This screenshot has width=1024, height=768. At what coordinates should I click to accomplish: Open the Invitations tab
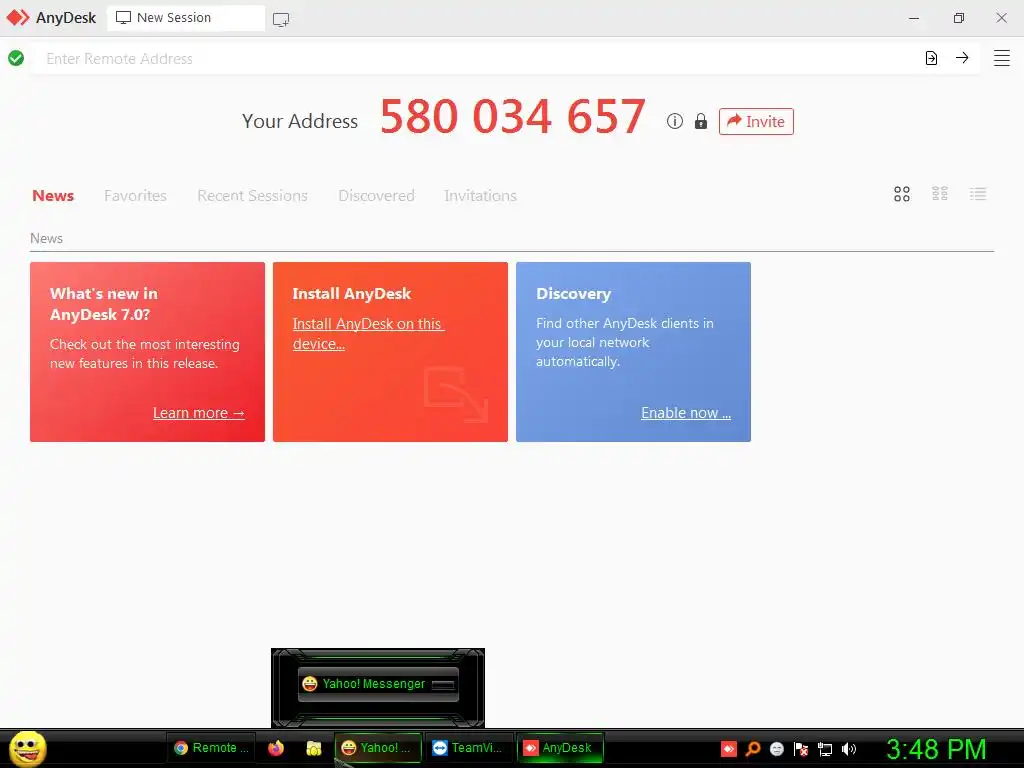[480, 195]
